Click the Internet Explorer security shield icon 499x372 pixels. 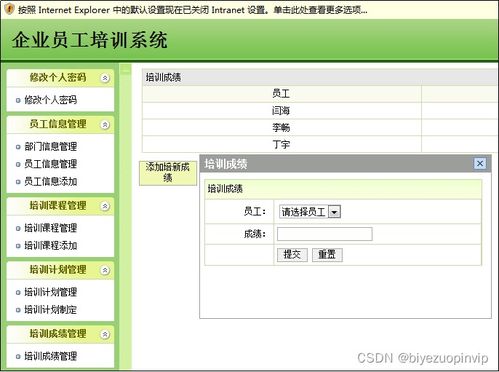(9, 9)
